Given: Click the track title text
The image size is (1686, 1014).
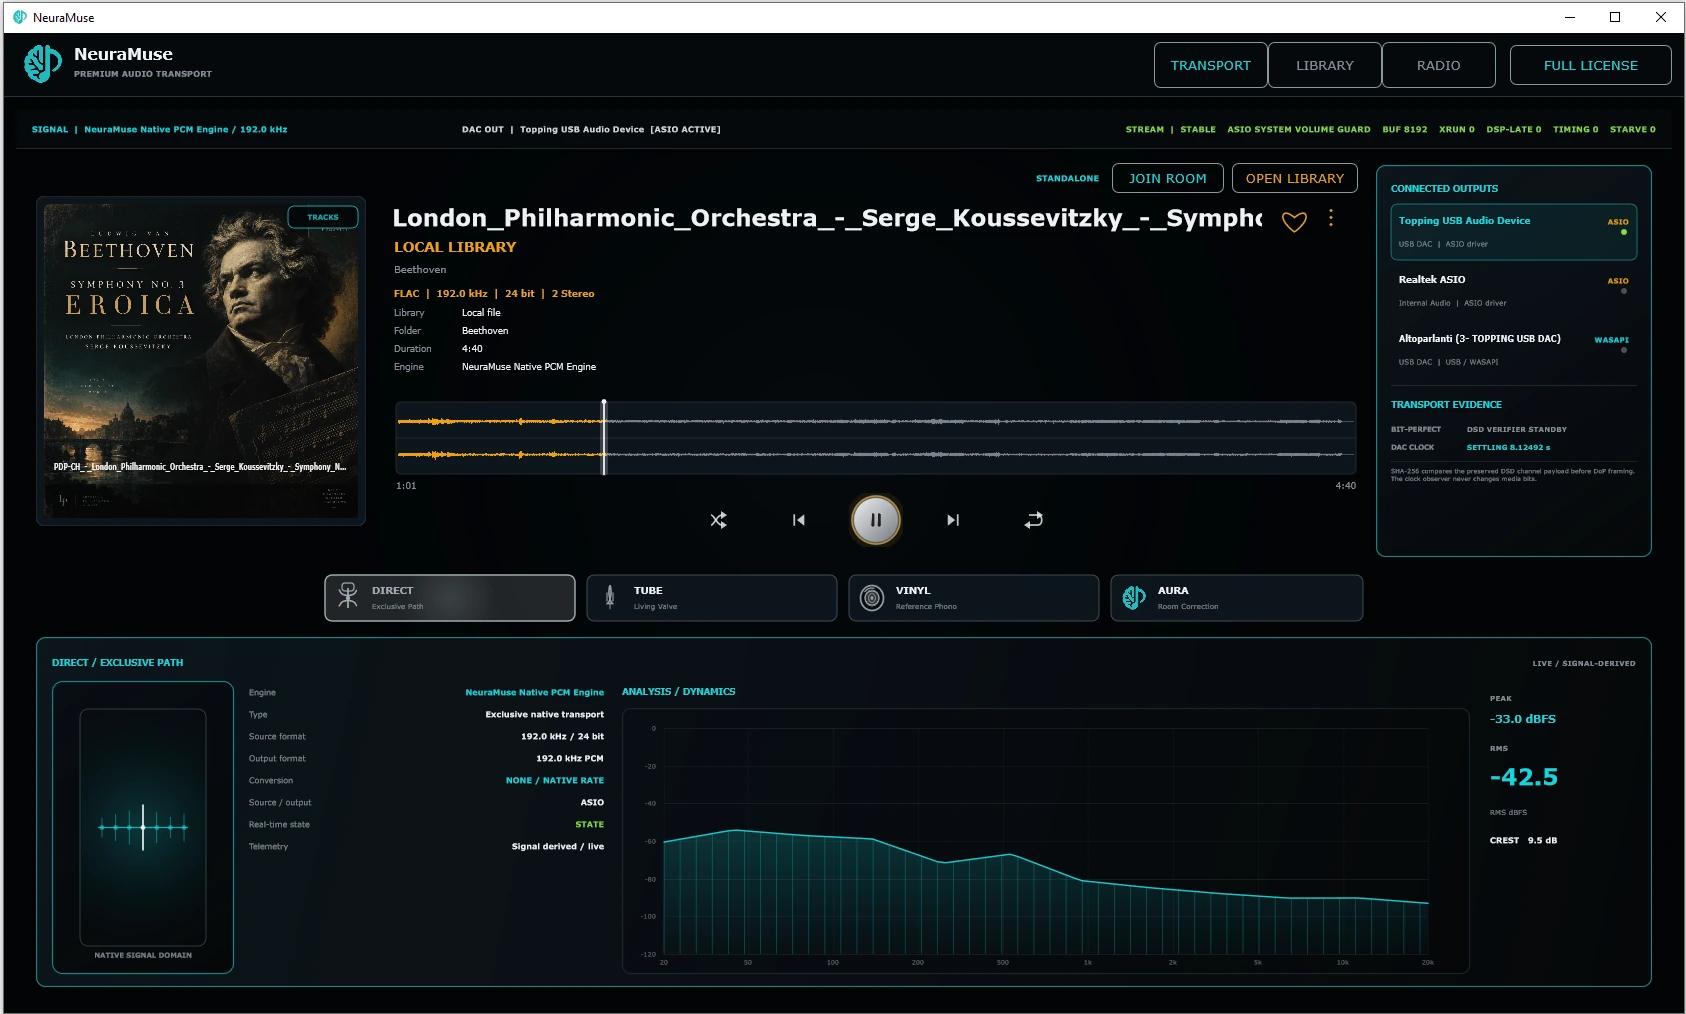Looking at the screenshot, I should (x=827, y=218).
